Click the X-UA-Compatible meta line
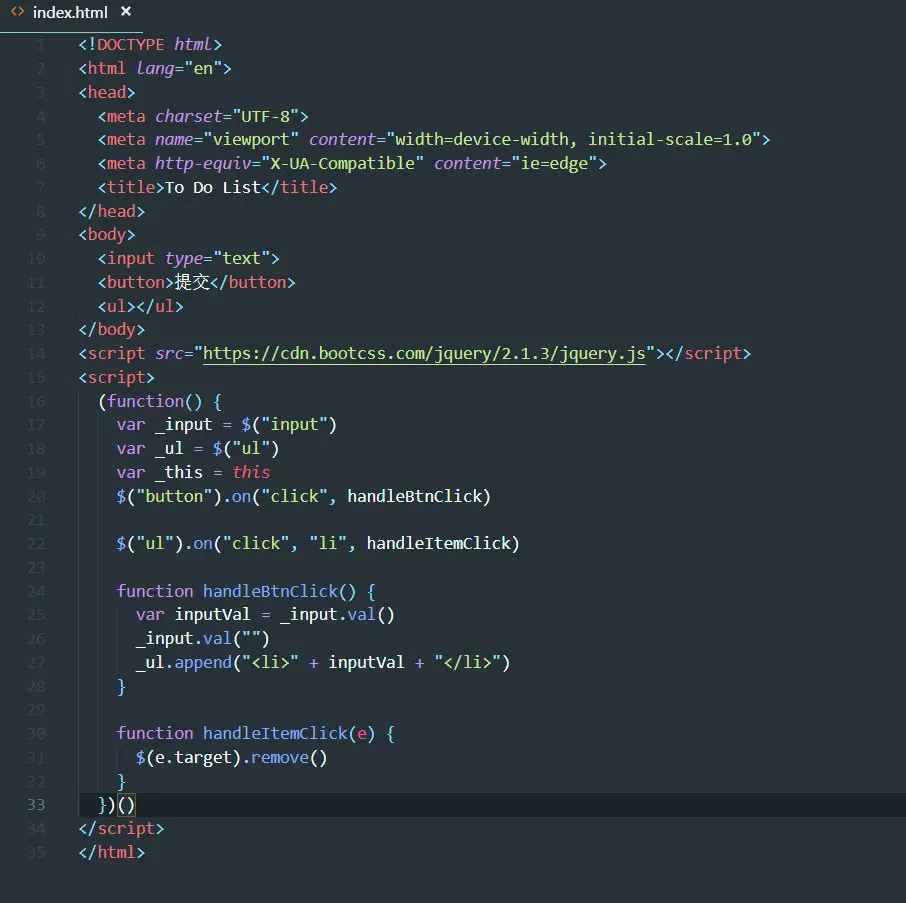Screen dimensions: 906x903 click(x=352, y=163)
